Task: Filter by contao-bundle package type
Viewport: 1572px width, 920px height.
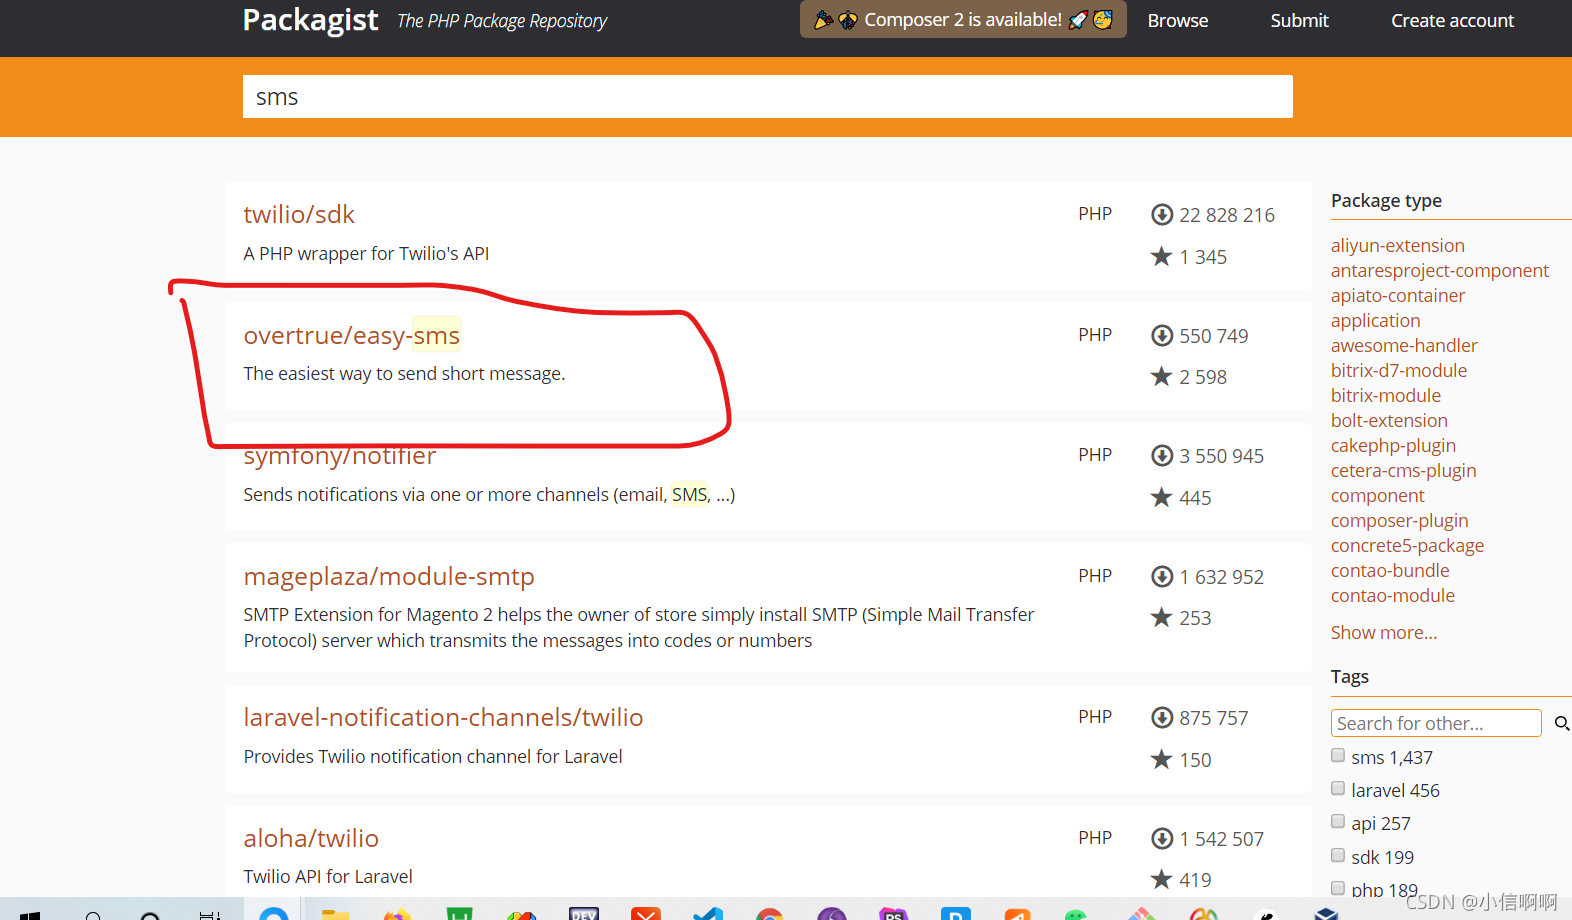Action: click(x=1390, y=571)
